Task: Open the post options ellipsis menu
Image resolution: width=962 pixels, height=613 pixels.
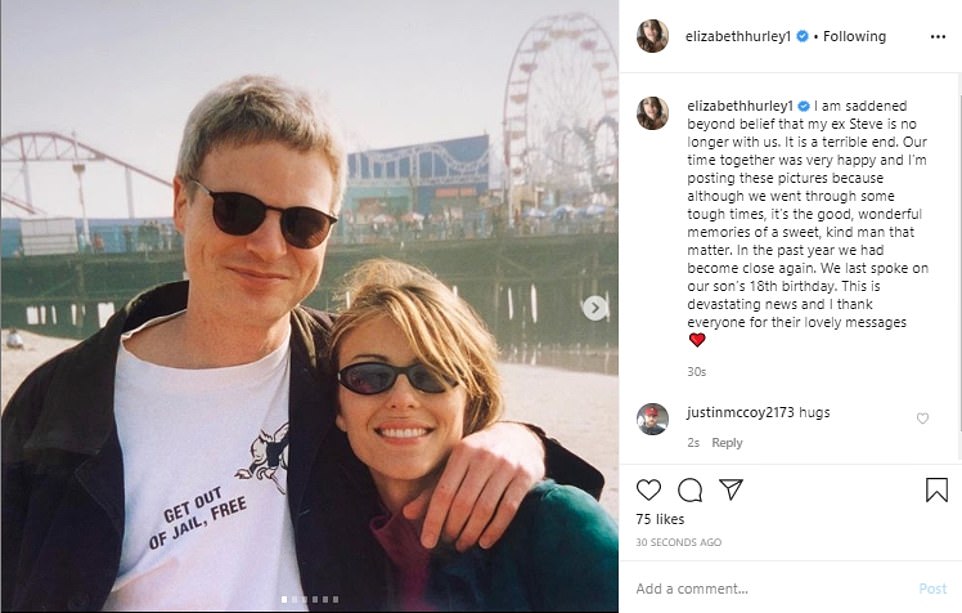Action: (938, 36)
